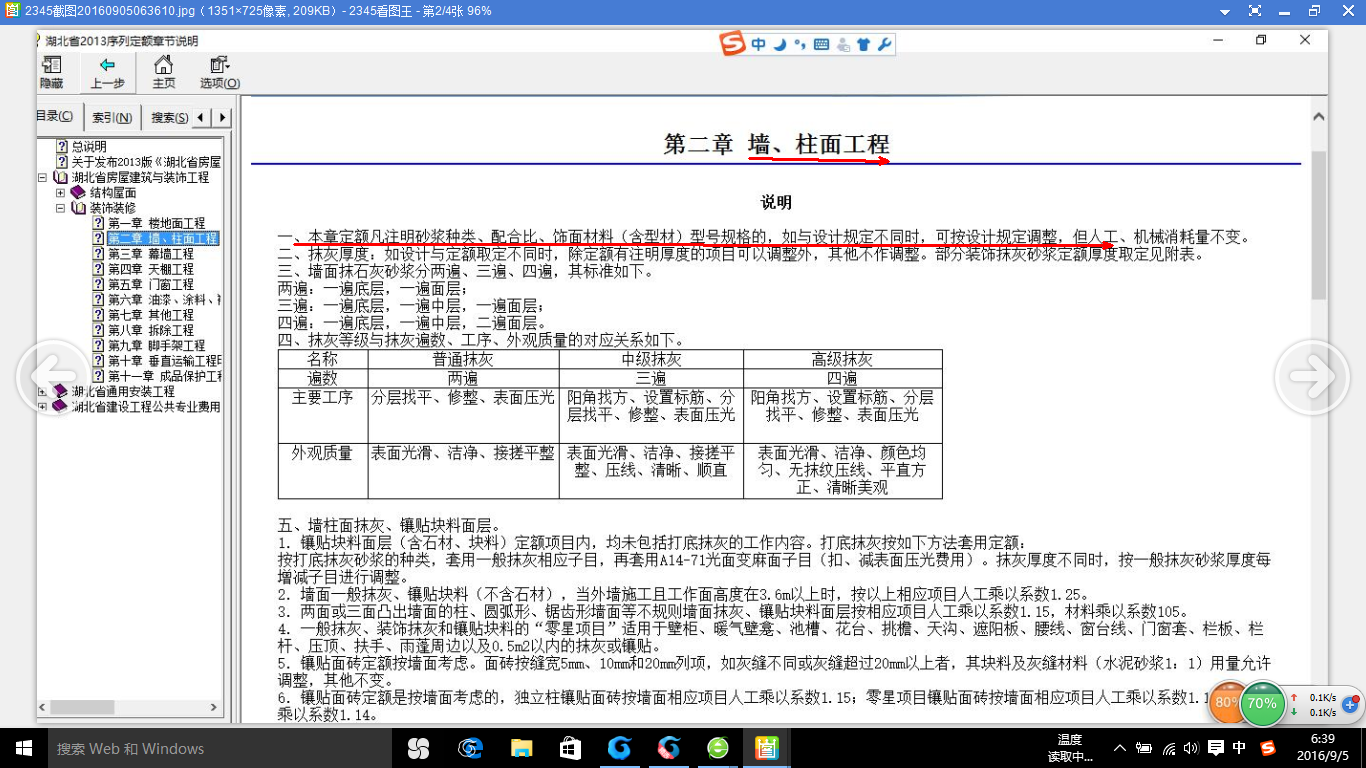
Task: Click the tab strip left scroll arrow
Action: click(x=202, y=117)
